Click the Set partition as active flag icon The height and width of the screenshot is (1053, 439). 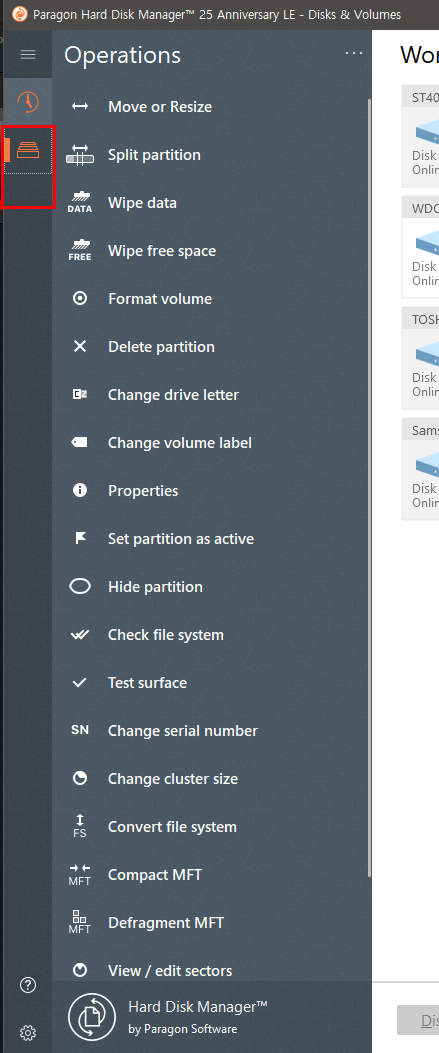pos(80,539)
